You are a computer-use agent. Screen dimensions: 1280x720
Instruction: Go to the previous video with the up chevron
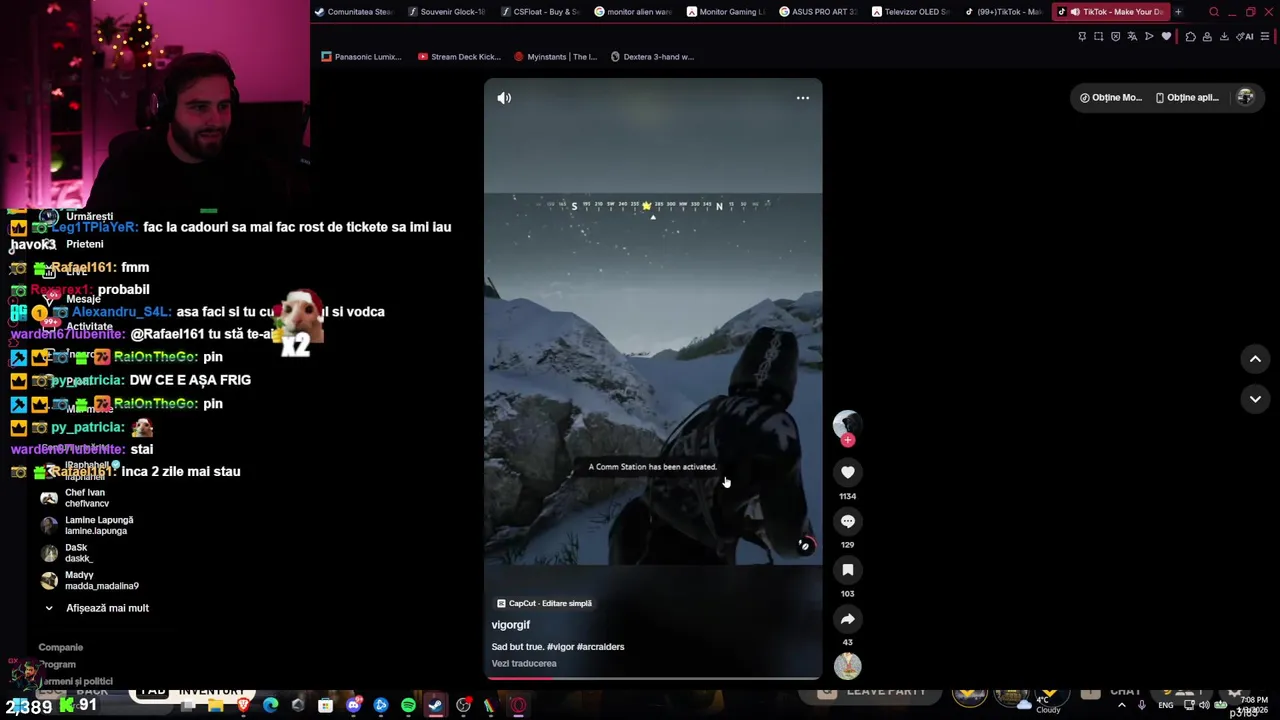pyautogui.click(x=1255, y=359)
